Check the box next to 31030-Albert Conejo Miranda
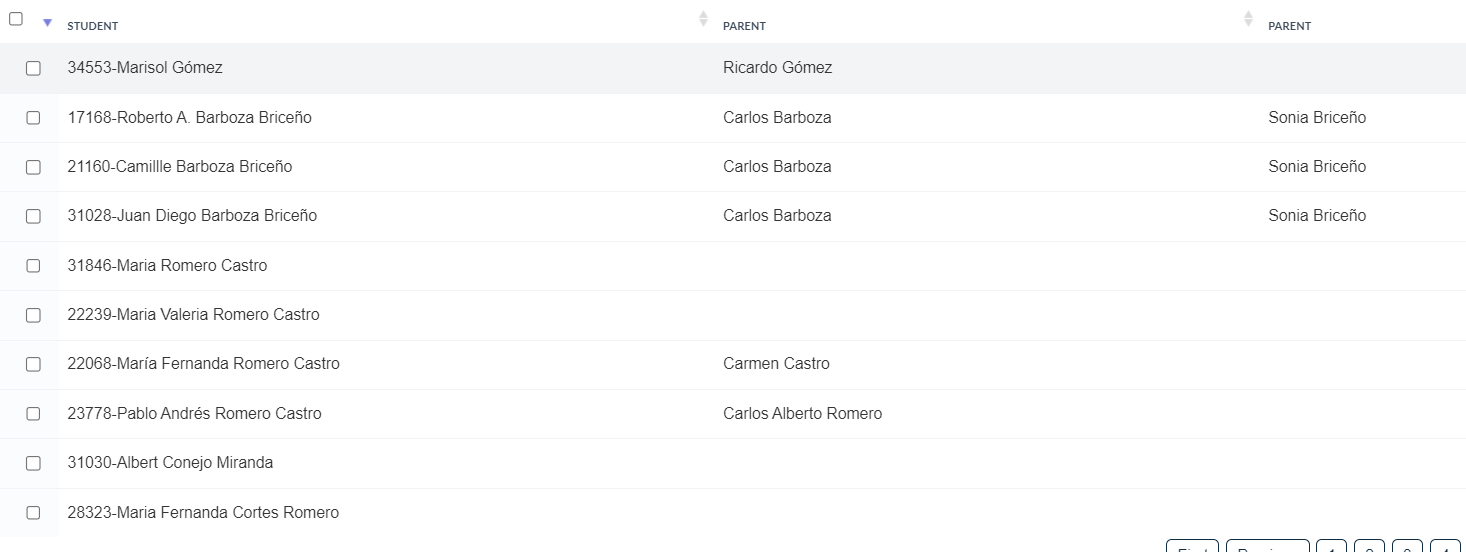1466x552 pixels. tap(33, 463)
